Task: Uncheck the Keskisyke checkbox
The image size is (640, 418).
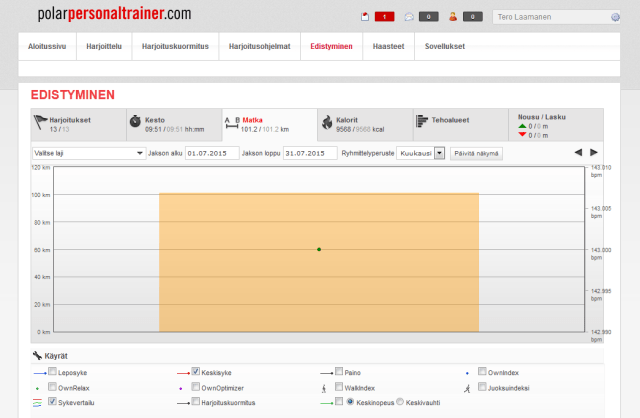Action: tap(196, 371)
